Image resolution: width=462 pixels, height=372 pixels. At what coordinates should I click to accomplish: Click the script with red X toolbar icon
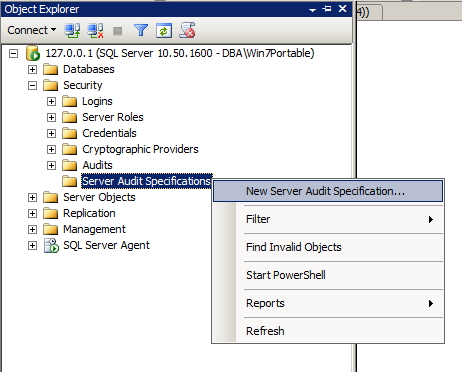tap(187, 30)
